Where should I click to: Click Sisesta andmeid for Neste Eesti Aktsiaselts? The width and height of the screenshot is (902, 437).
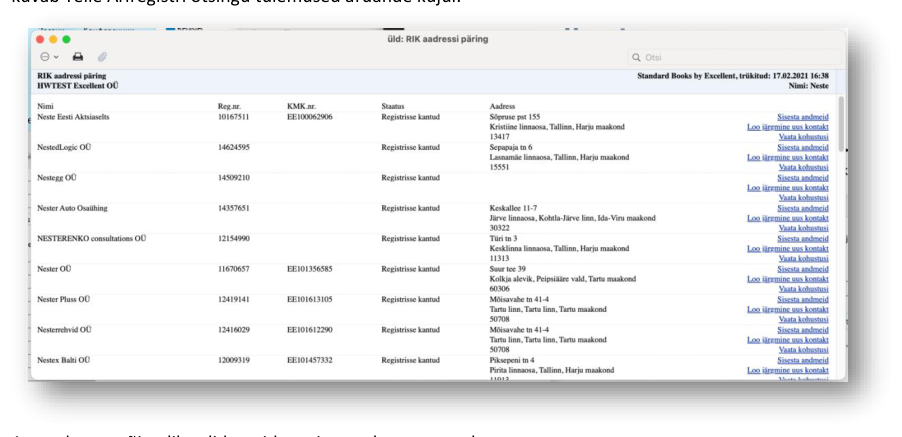coord(802,117)
